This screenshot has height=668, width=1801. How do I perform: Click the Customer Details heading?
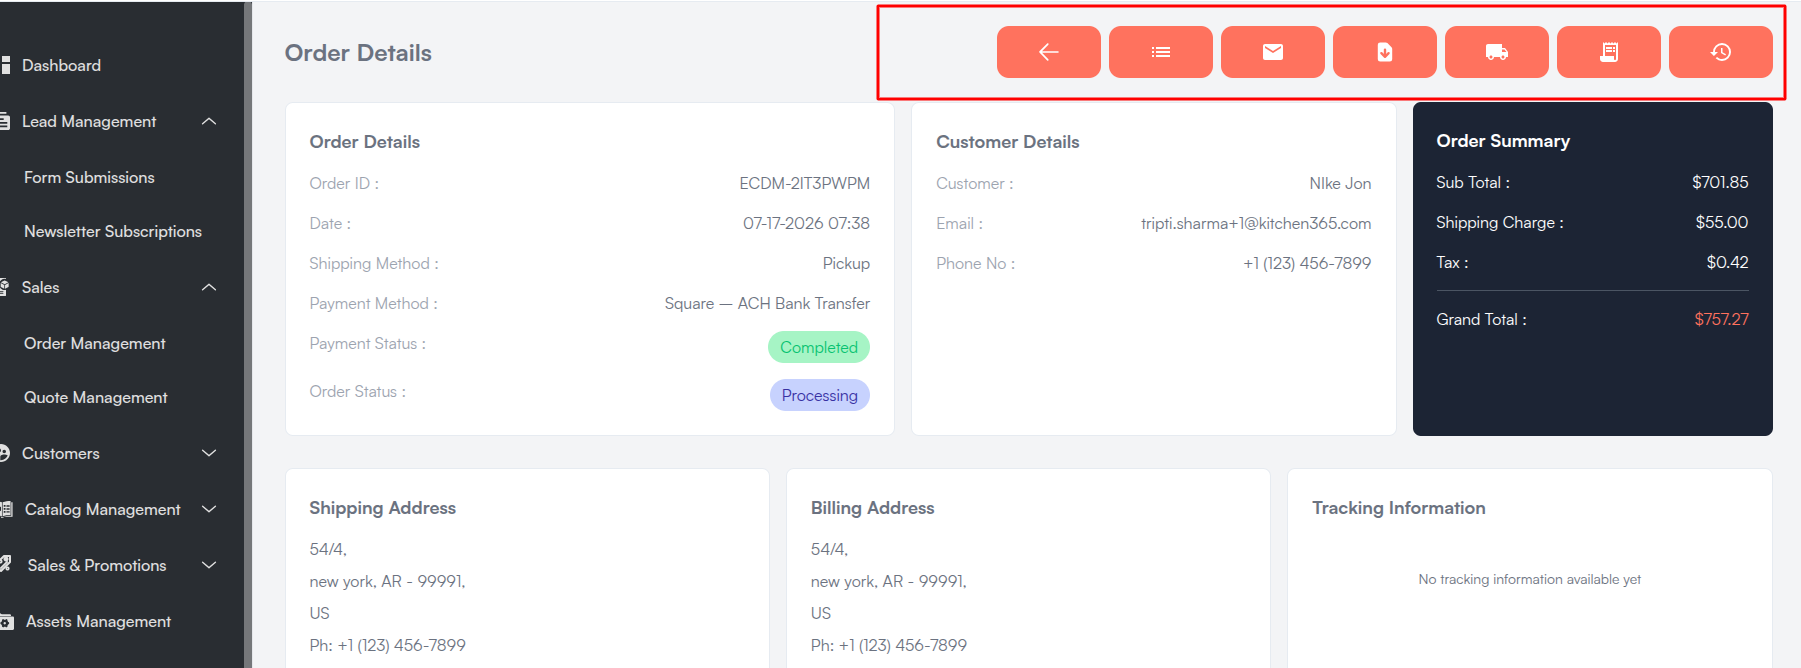(1007, 142)
